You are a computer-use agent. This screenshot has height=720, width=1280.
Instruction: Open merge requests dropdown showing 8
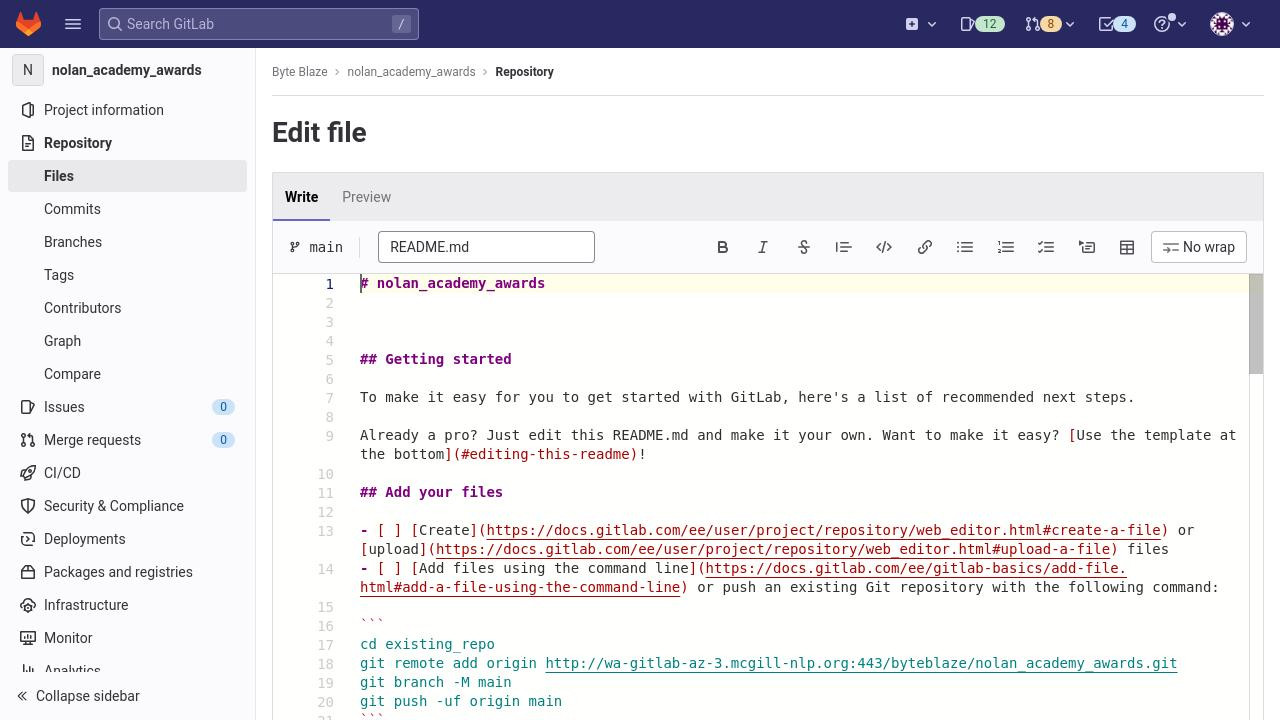1049,24
